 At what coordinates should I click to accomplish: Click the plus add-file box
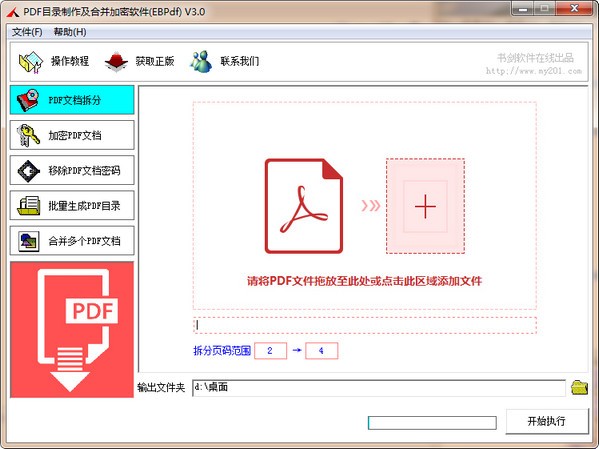click(425, 206)
